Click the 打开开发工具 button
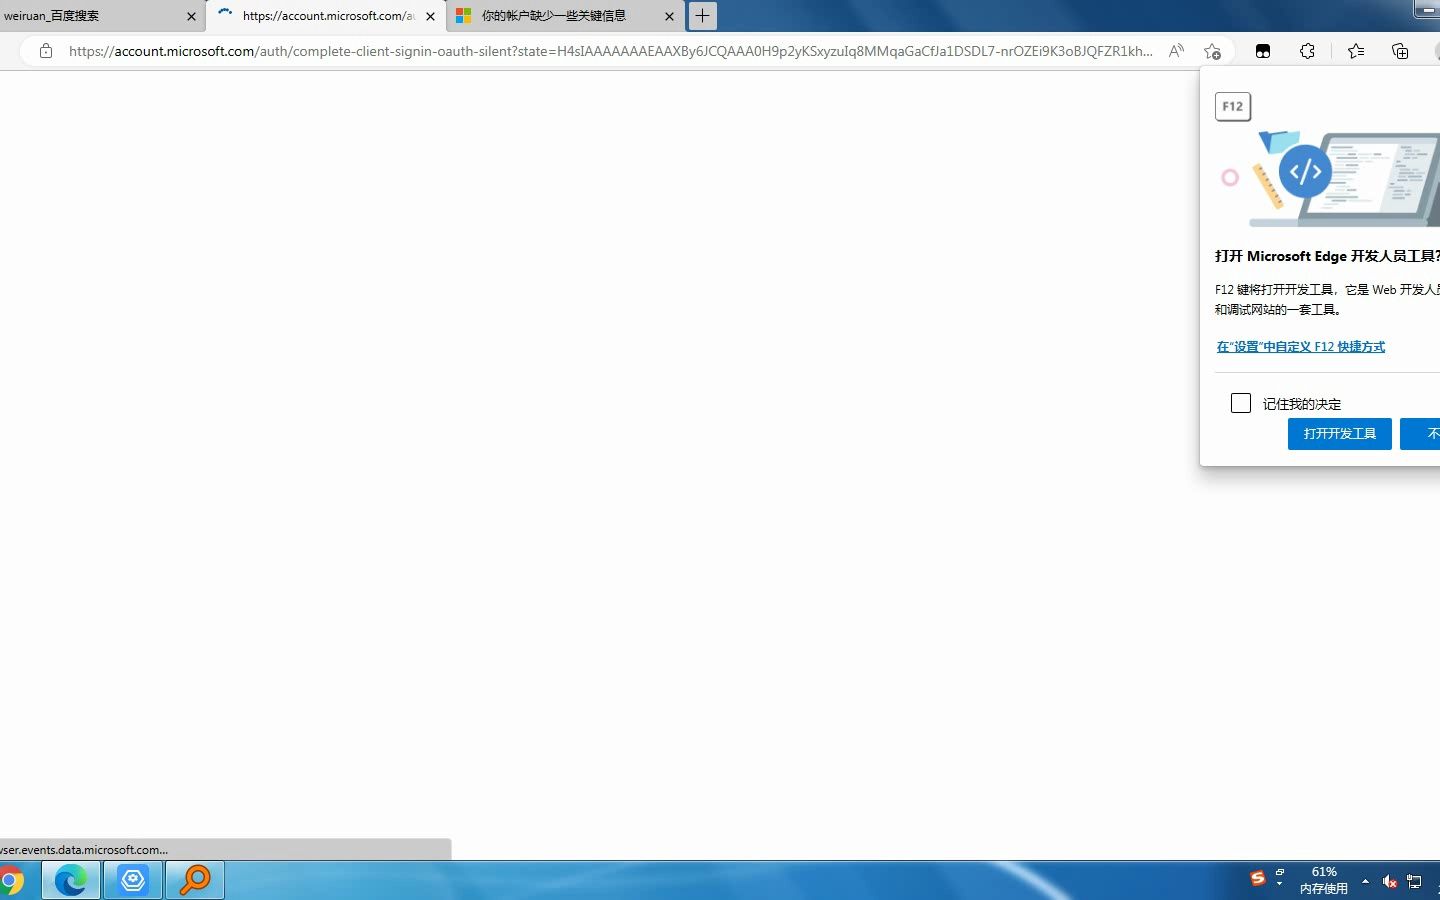Screen dimensions: 1440x900 1340,434
